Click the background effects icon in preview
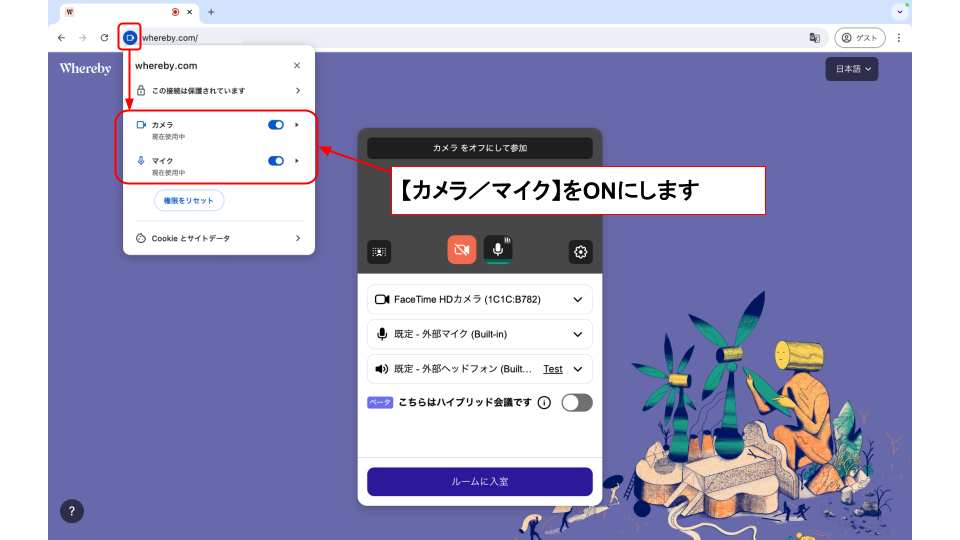Viewport: 960px width, 540px height. [x=379, y=252]
